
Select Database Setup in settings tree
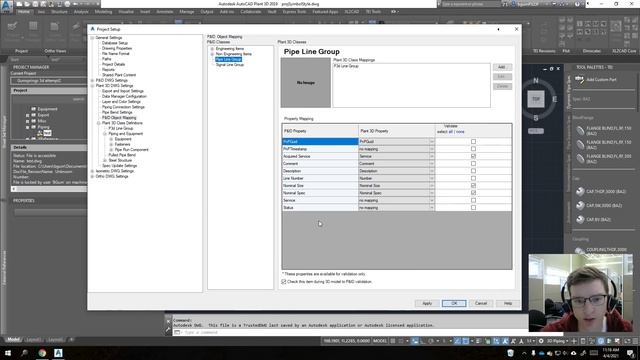pos(115,43)
